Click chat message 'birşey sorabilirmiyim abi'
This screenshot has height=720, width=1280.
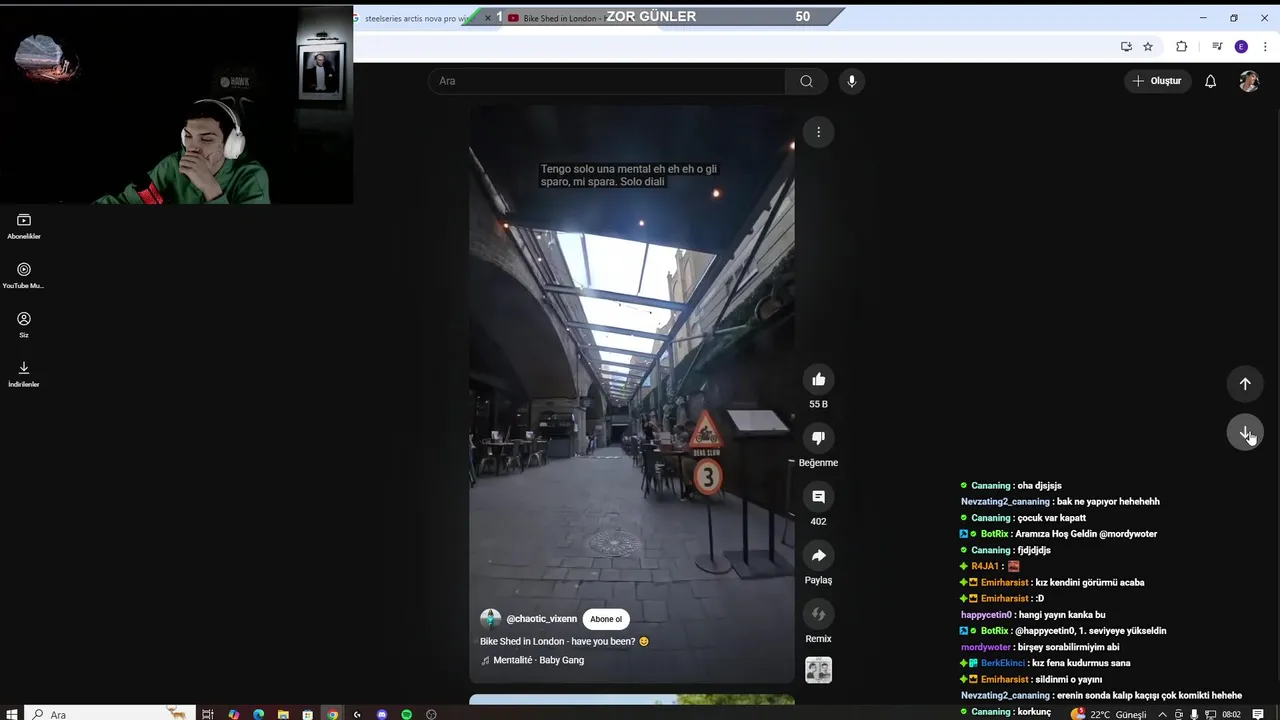coord(1068,647)
